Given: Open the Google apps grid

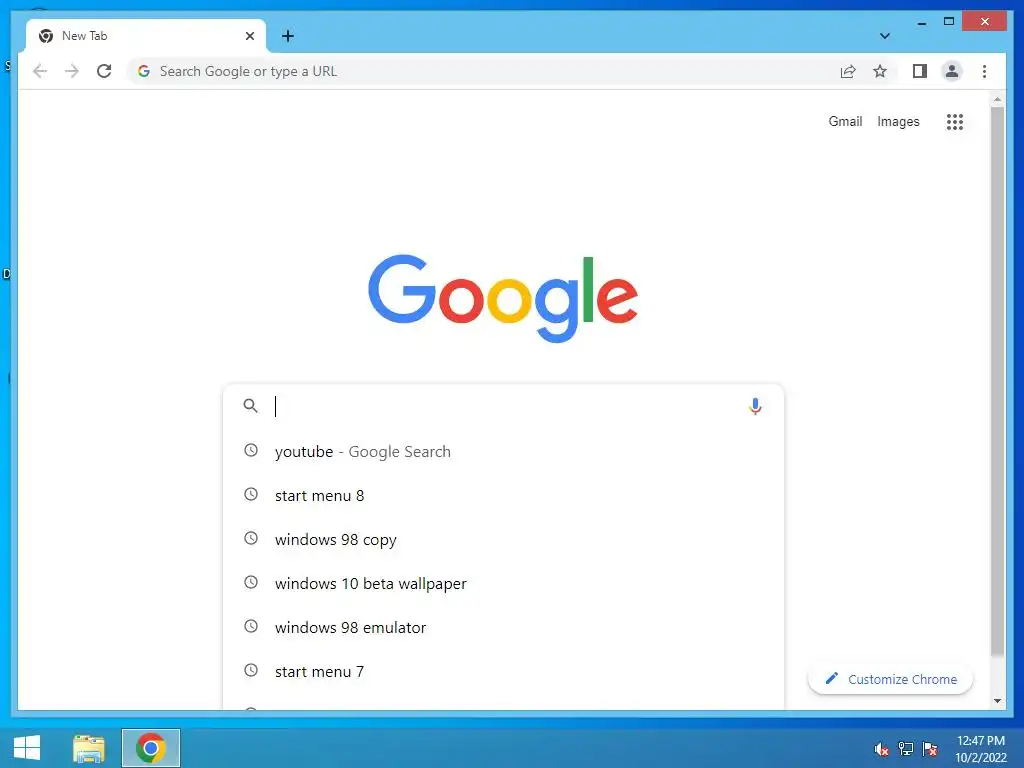Looking at the screenshot, I should 954,121.
